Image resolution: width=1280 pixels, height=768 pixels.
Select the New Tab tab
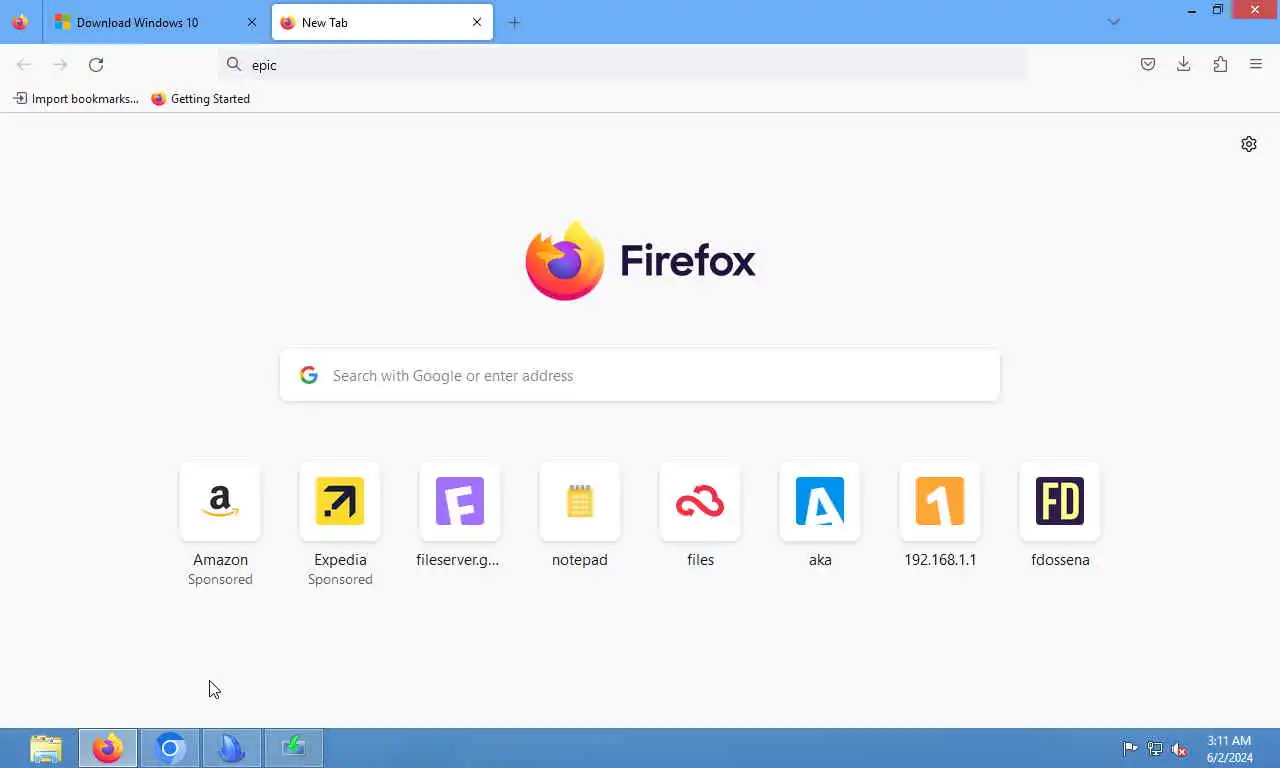tap(382, 22)
